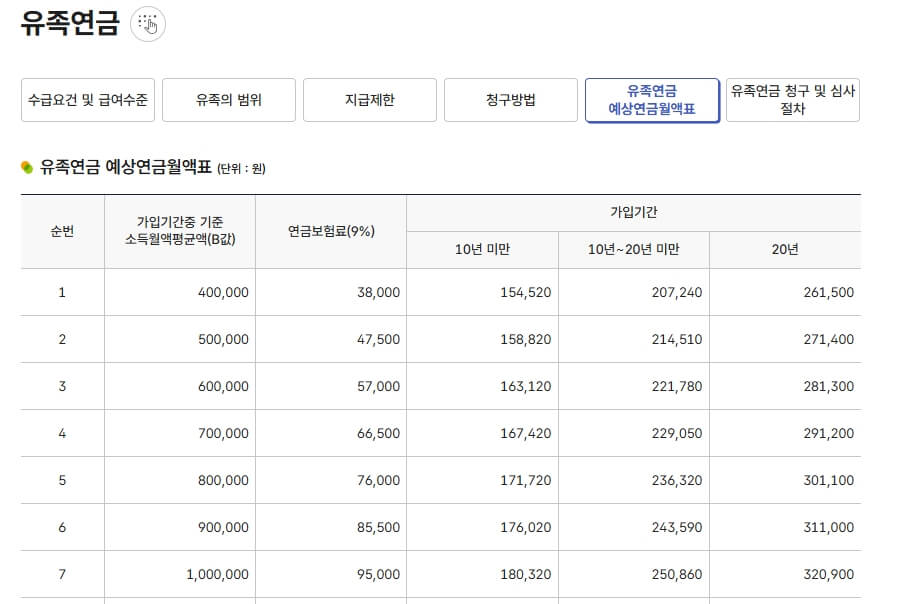Open the 유족연금 청구 및 심사 절차 tab
The height and width of the screenshot is (604, 897).
click(793, 100)
